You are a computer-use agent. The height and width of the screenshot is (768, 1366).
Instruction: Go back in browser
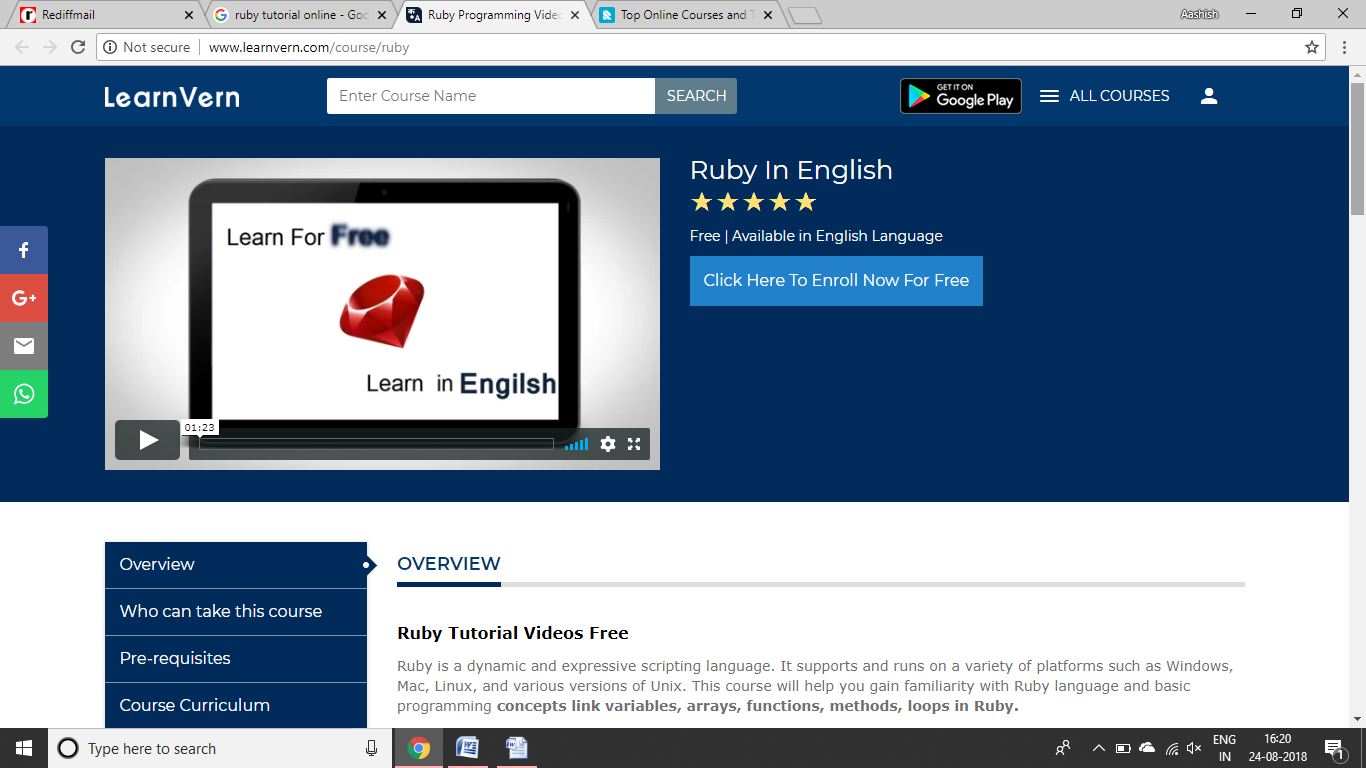tap(22, 47)
